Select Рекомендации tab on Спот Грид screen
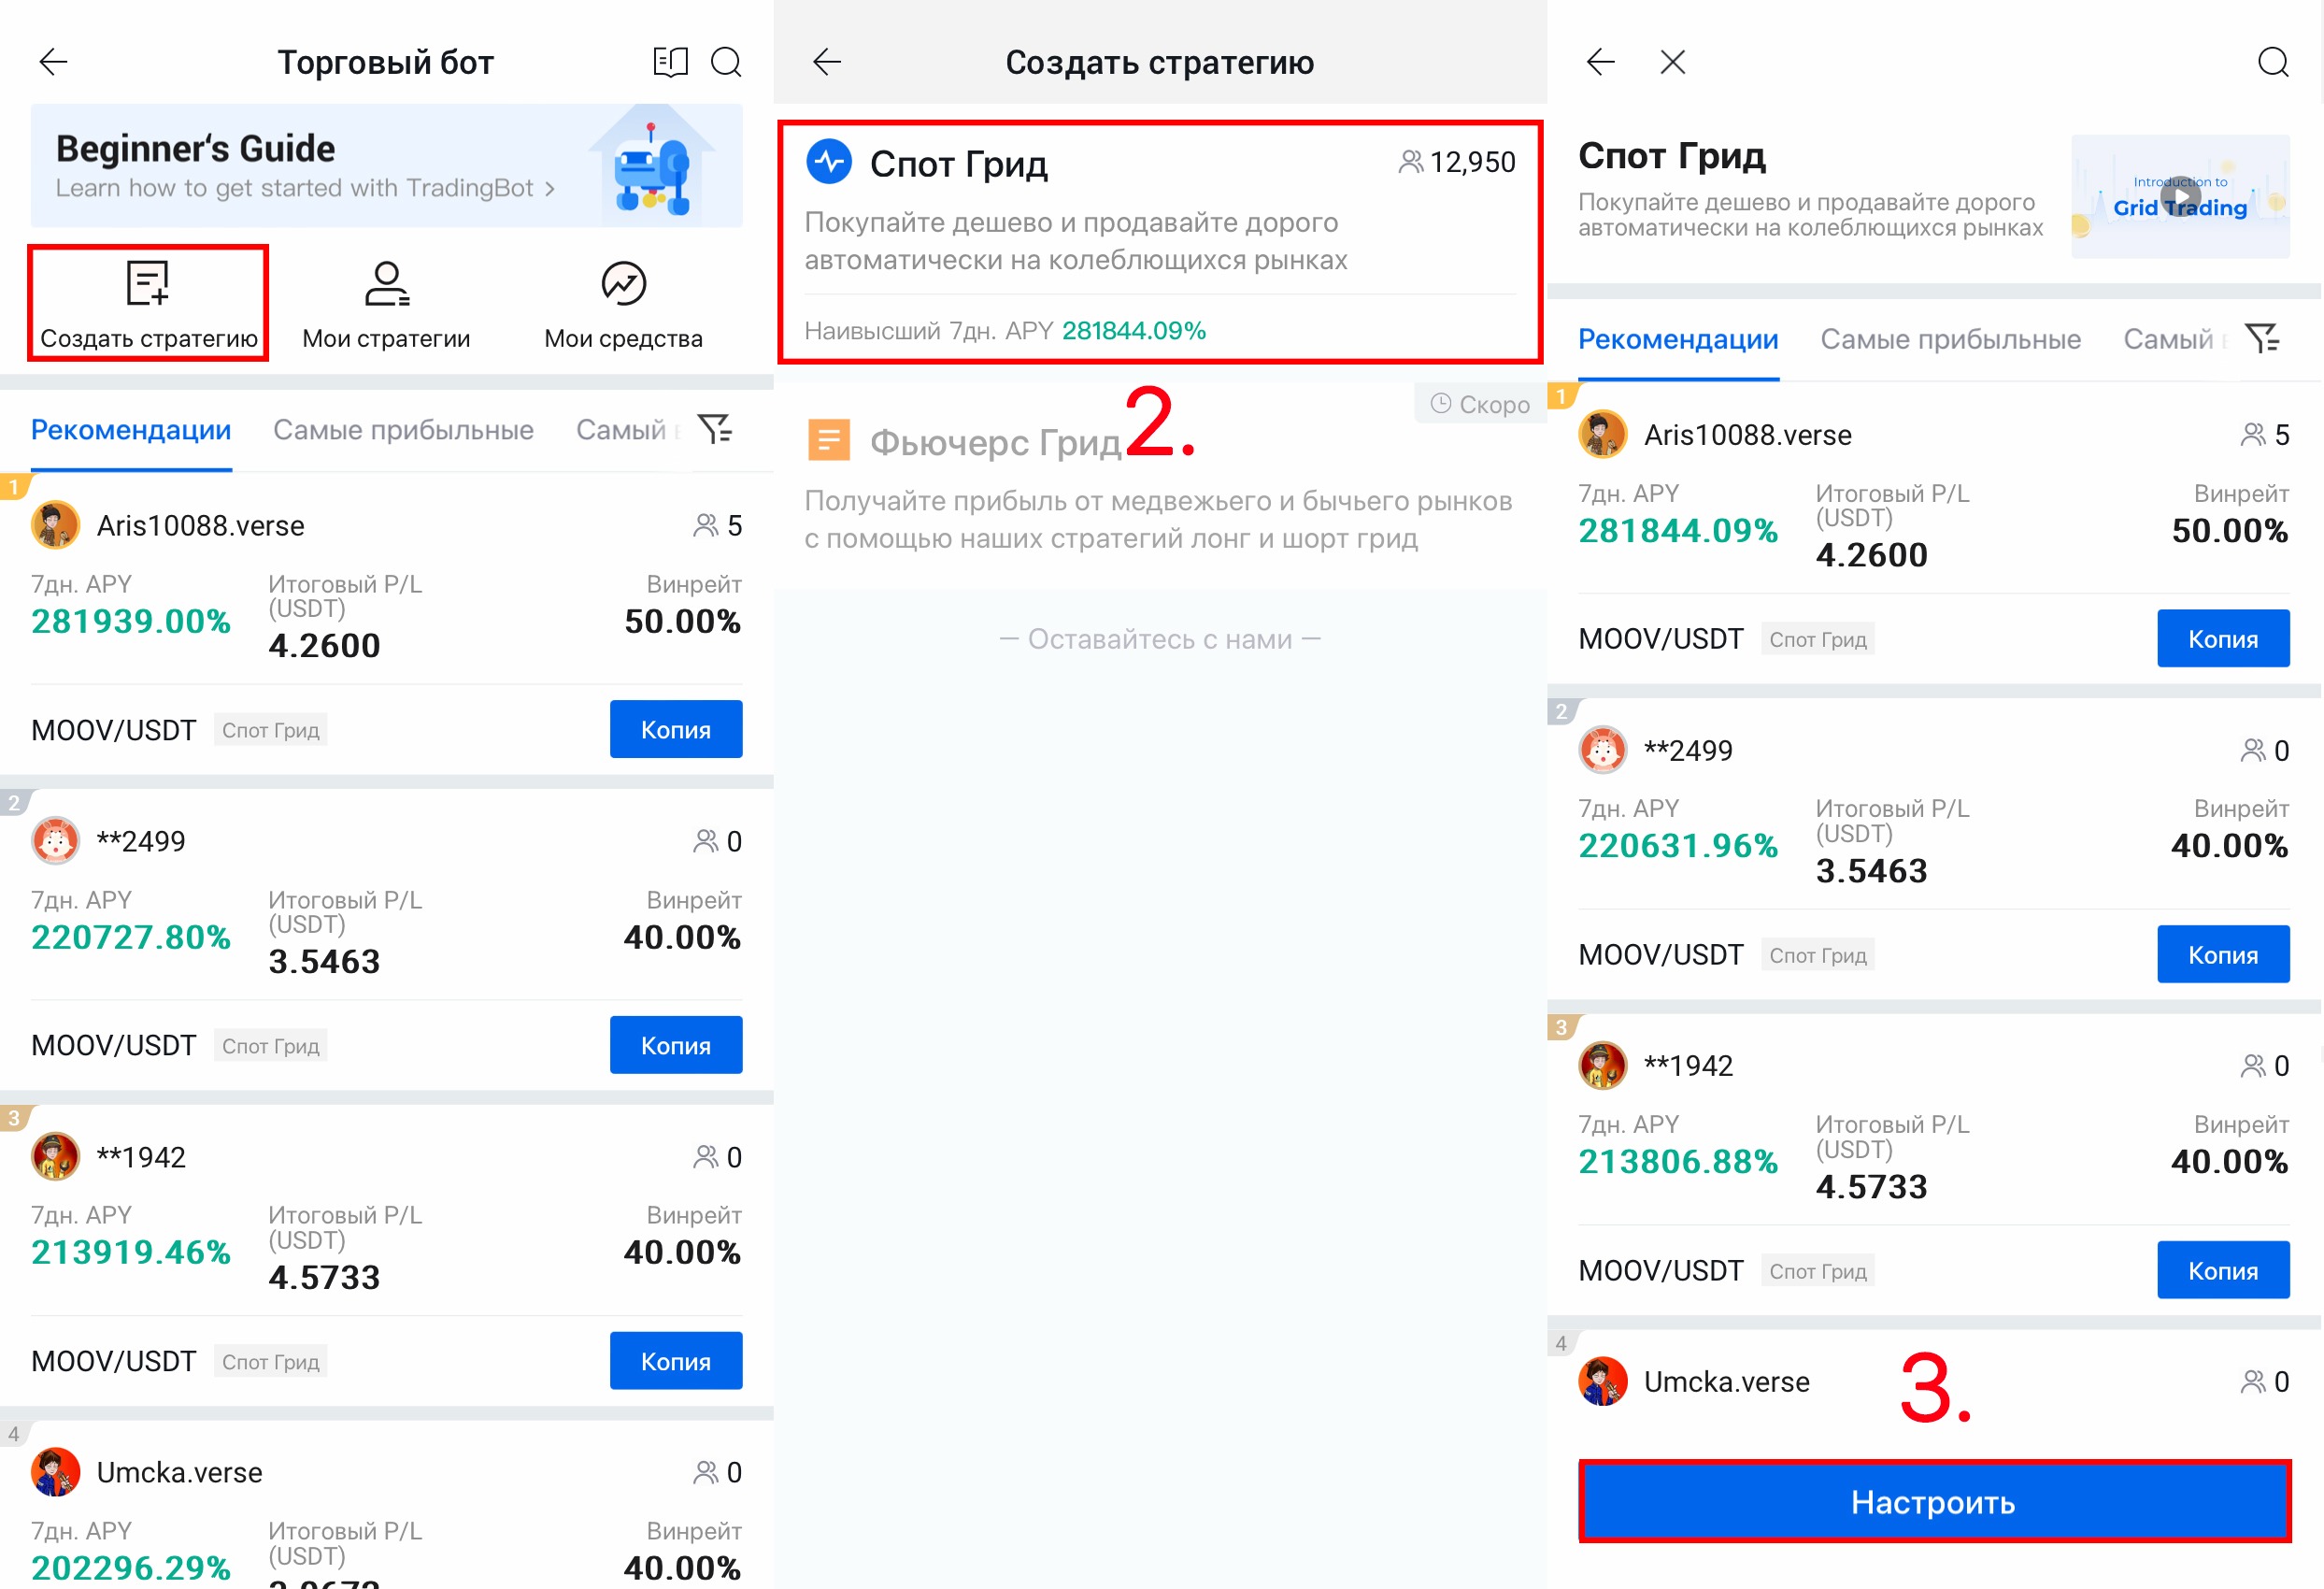 click(1677, 340)
